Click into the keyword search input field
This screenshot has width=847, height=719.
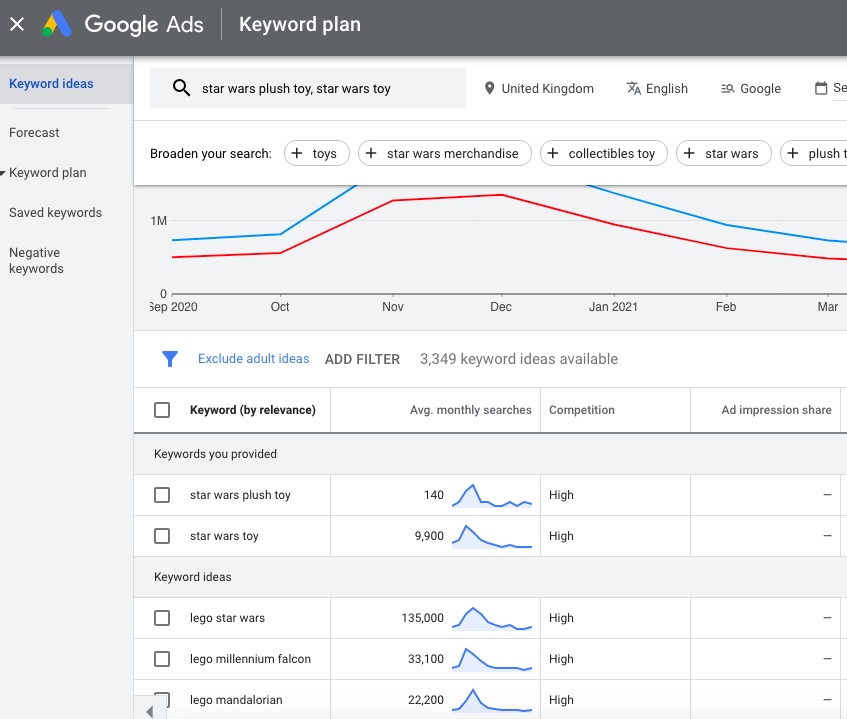(x=308, y=88)
